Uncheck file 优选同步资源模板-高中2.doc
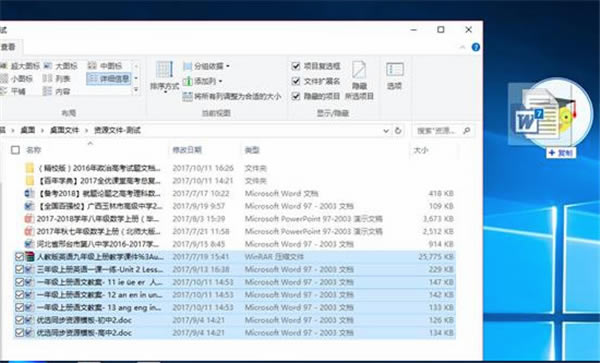Image resolution: width=600 pixels, height=363 pixels. pos(19,332)
